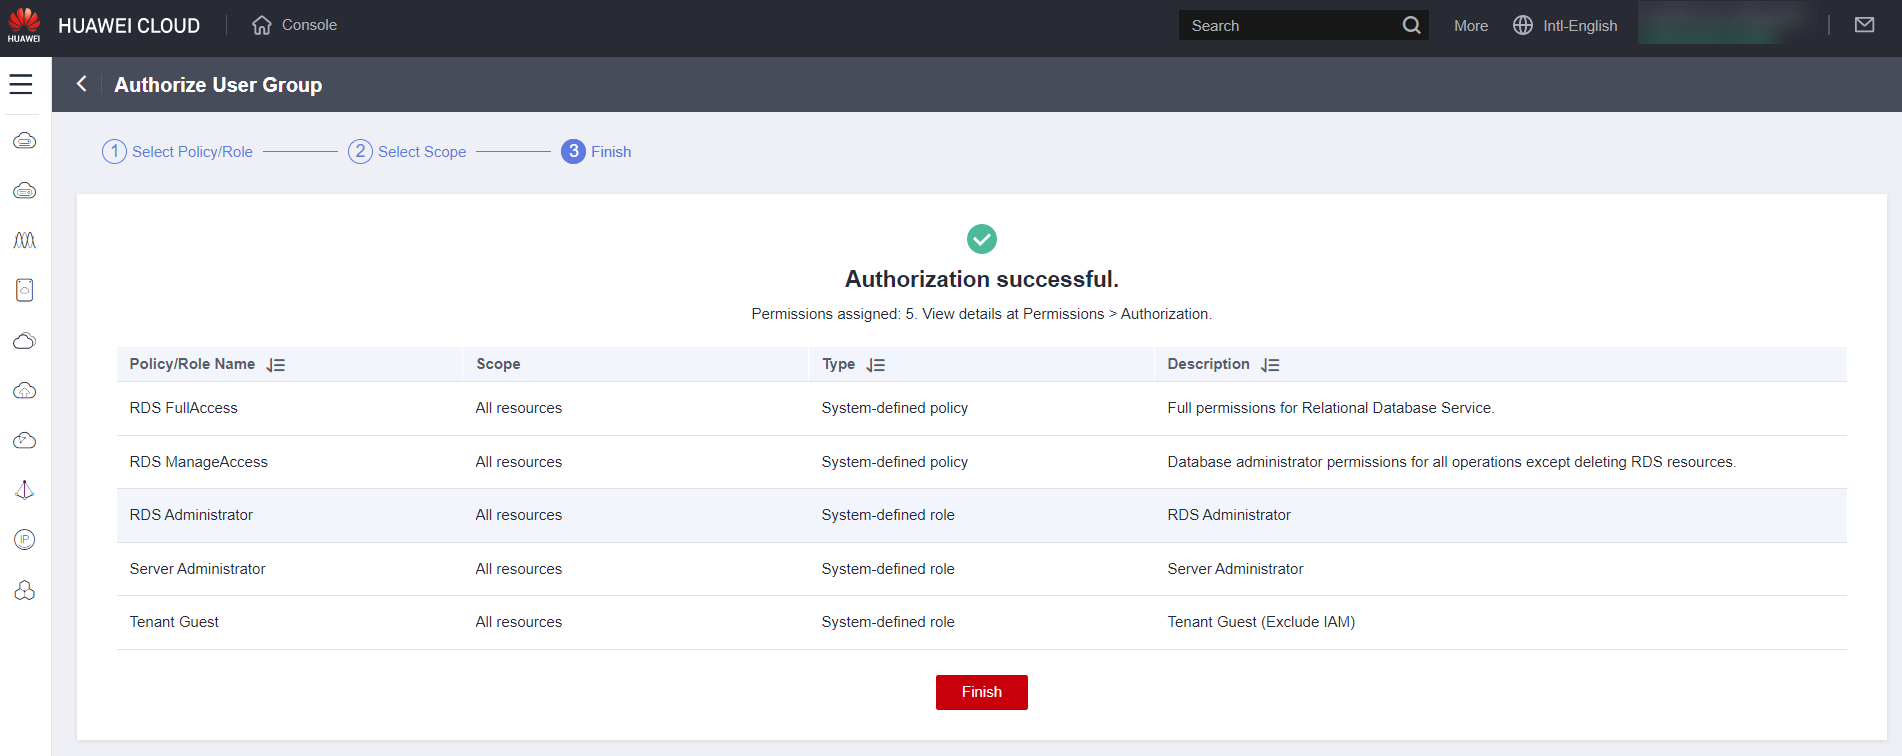Screen dimensions: 1902x756
Task: Go to step 1 Select Policy/Role
Action: [x=178, y=152]
